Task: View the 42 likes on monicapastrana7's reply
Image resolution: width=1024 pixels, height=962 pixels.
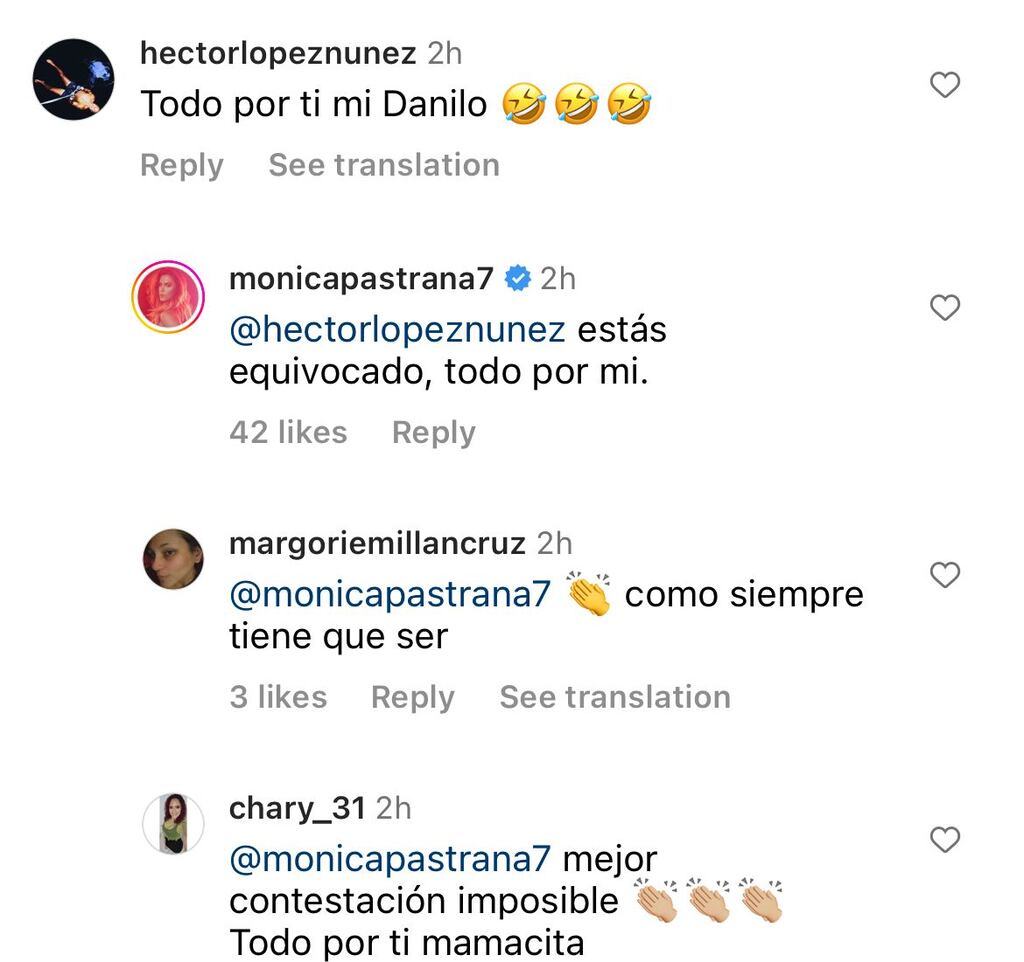Action: coord(288,432)
